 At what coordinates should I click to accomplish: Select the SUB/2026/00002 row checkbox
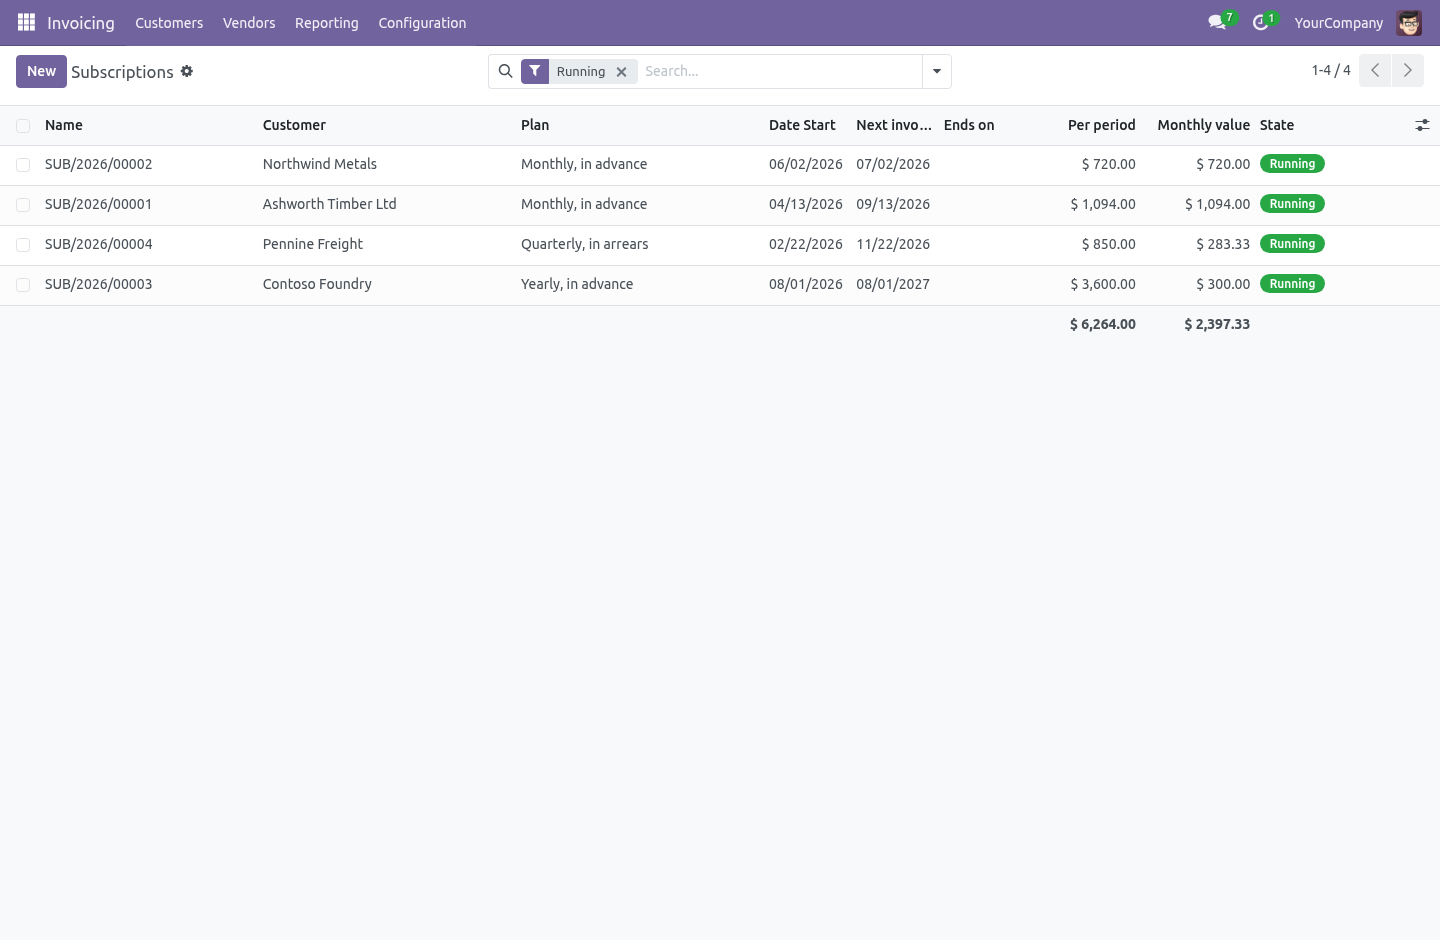[x=23, y=165]
